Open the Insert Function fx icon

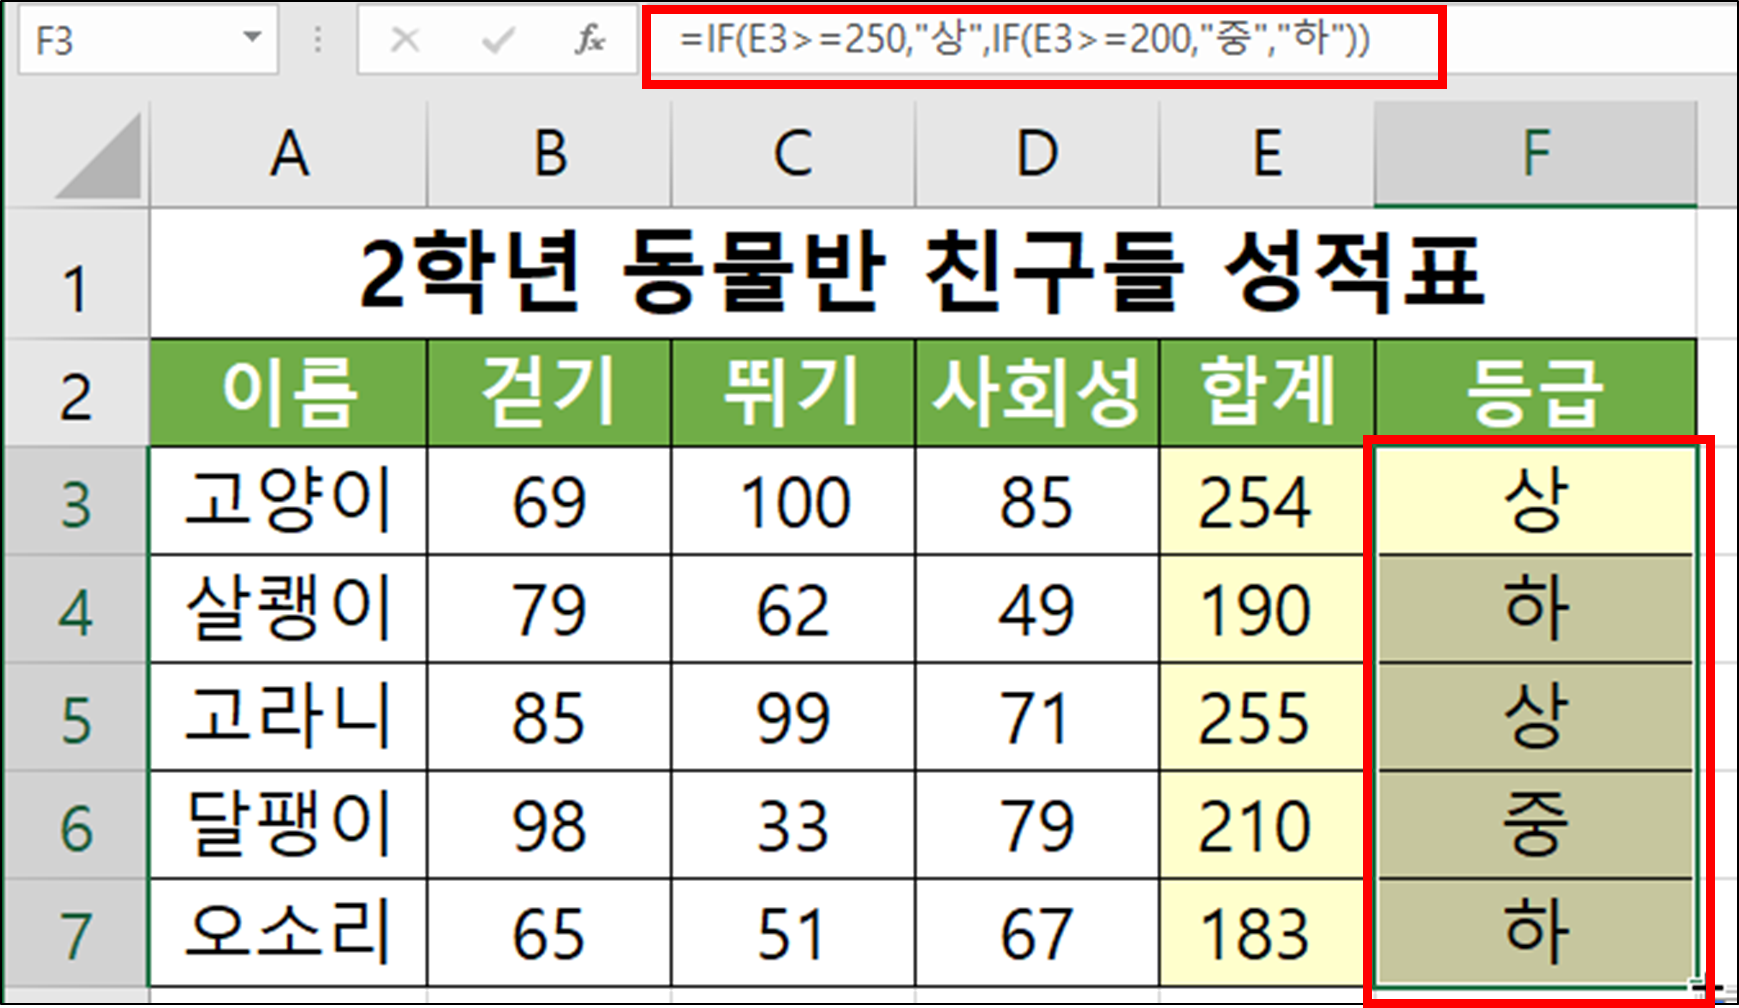coord(590,40)
